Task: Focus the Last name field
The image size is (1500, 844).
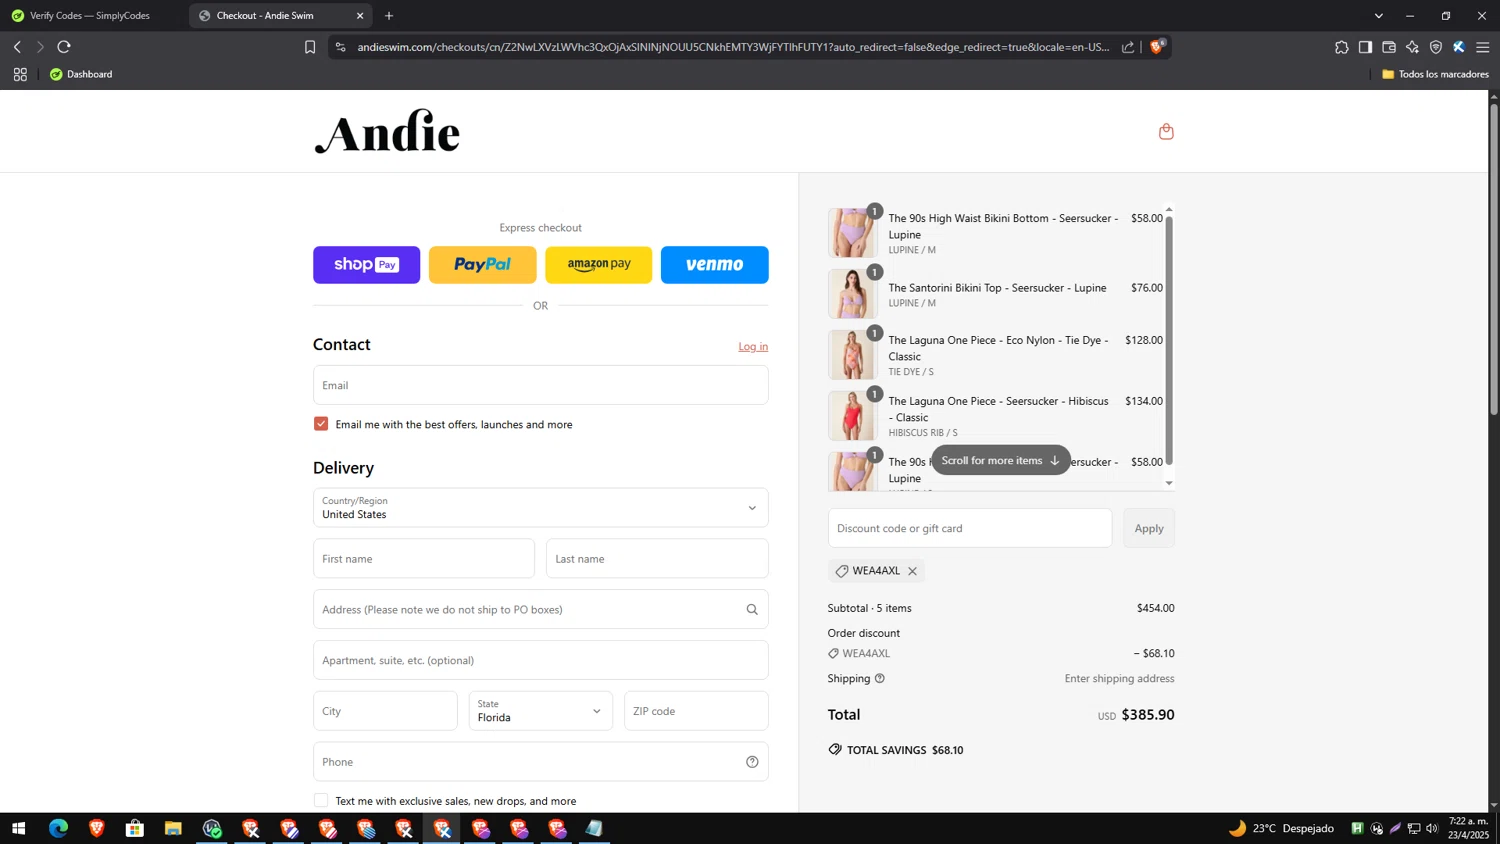Action: [x=657, y=559]
